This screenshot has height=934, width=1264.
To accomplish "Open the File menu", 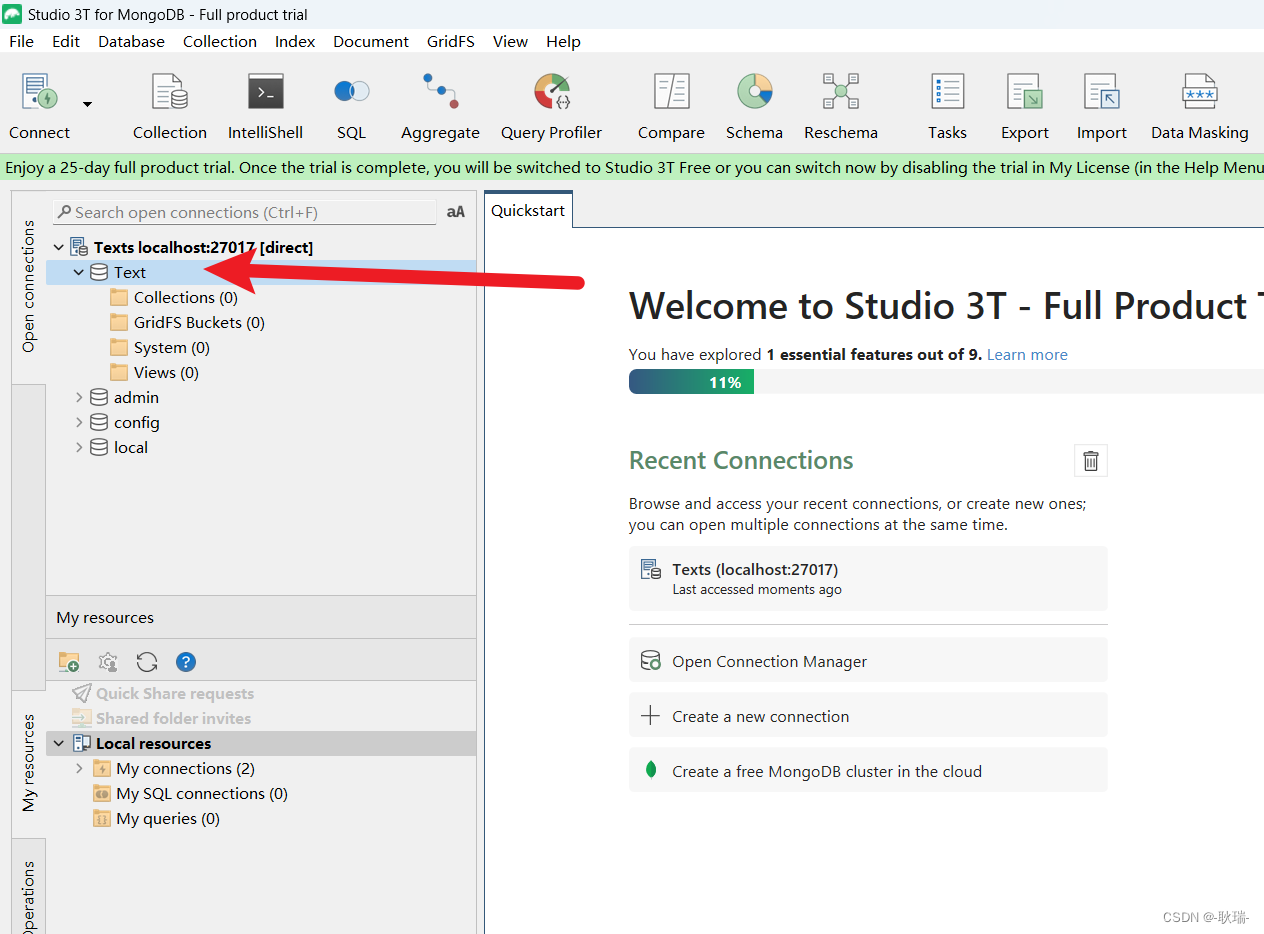I will (x=21, y=41).
